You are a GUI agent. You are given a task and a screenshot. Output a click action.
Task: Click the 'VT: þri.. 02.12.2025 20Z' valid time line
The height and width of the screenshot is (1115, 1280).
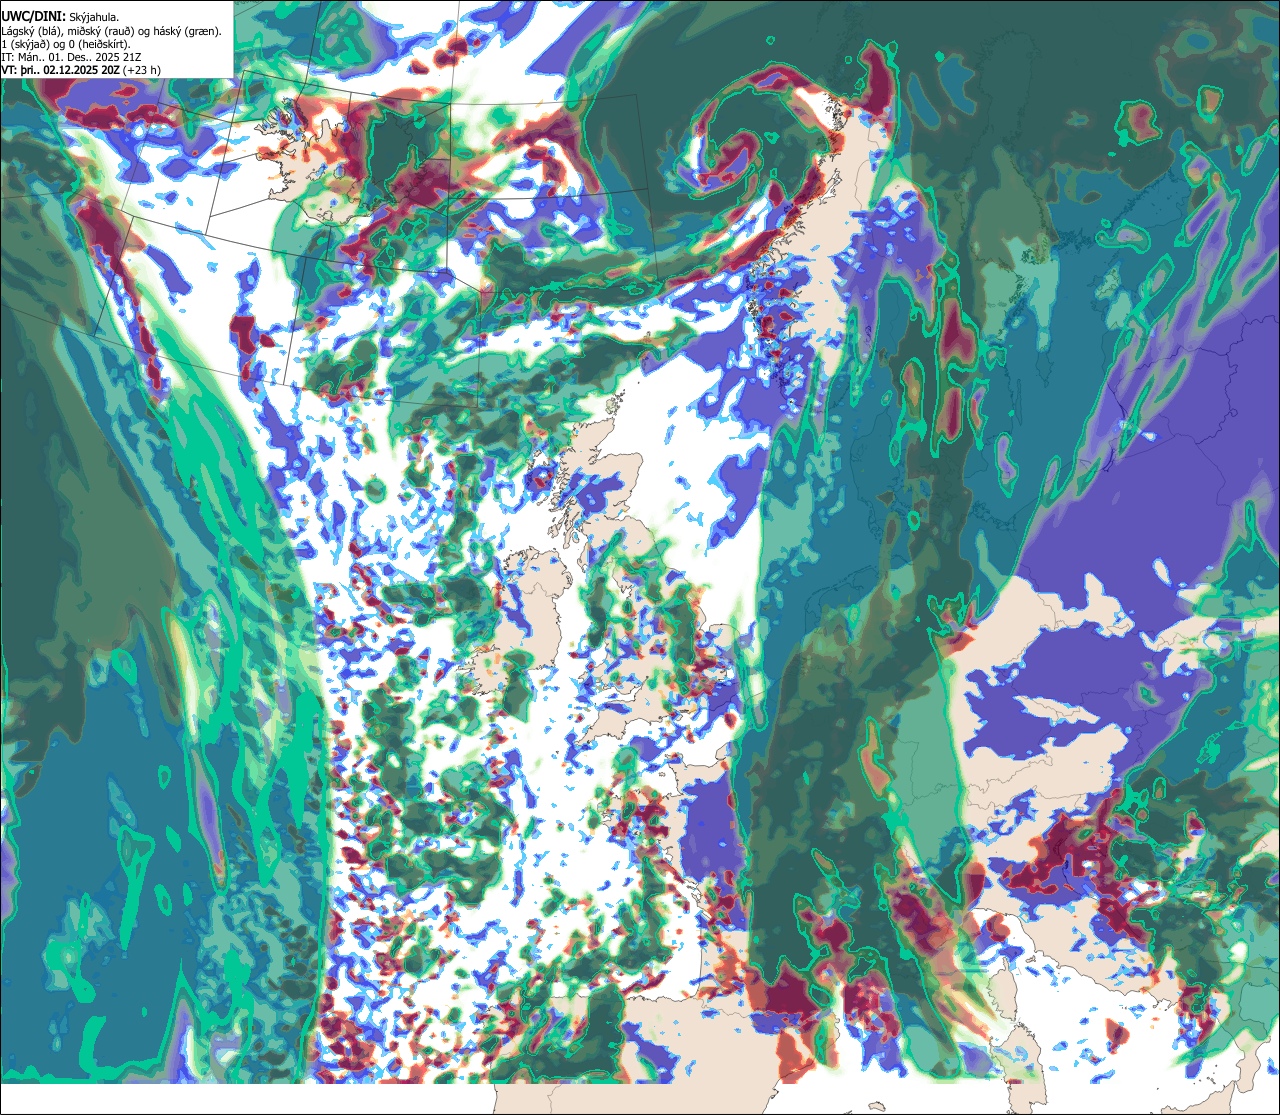(81, 70)
